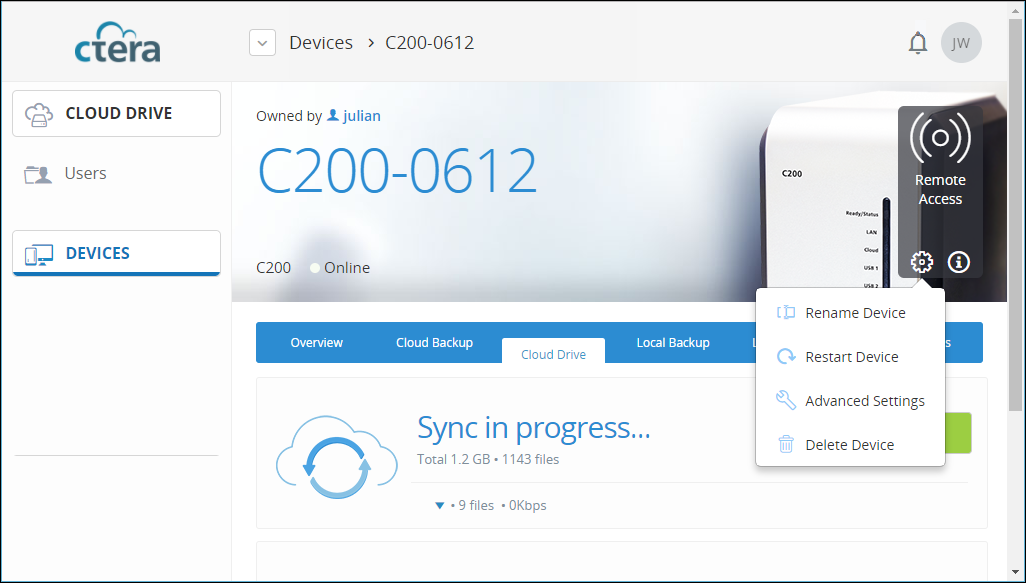Switch to the Local Backup tab
The height and width of the screenshot is (583, 1026).
tap(673, 342)
